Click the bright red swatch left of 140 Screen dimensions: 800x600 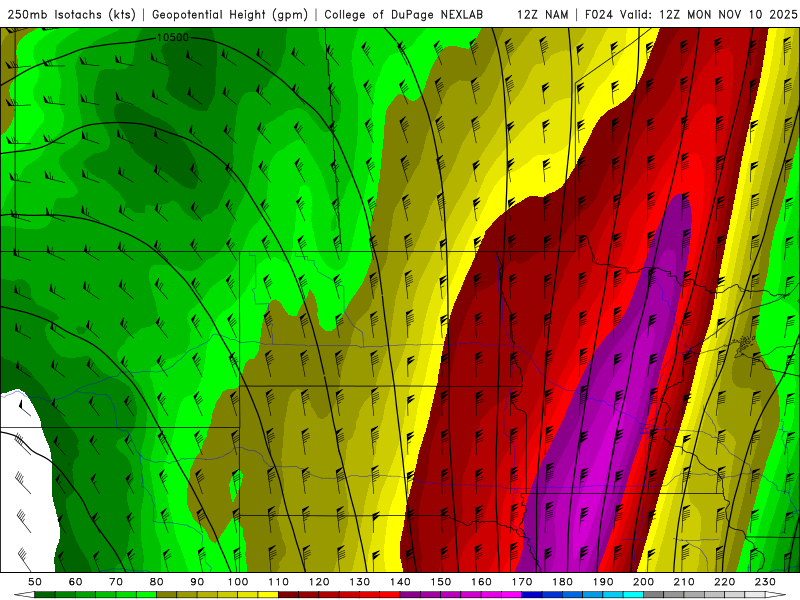click(390, 595)
